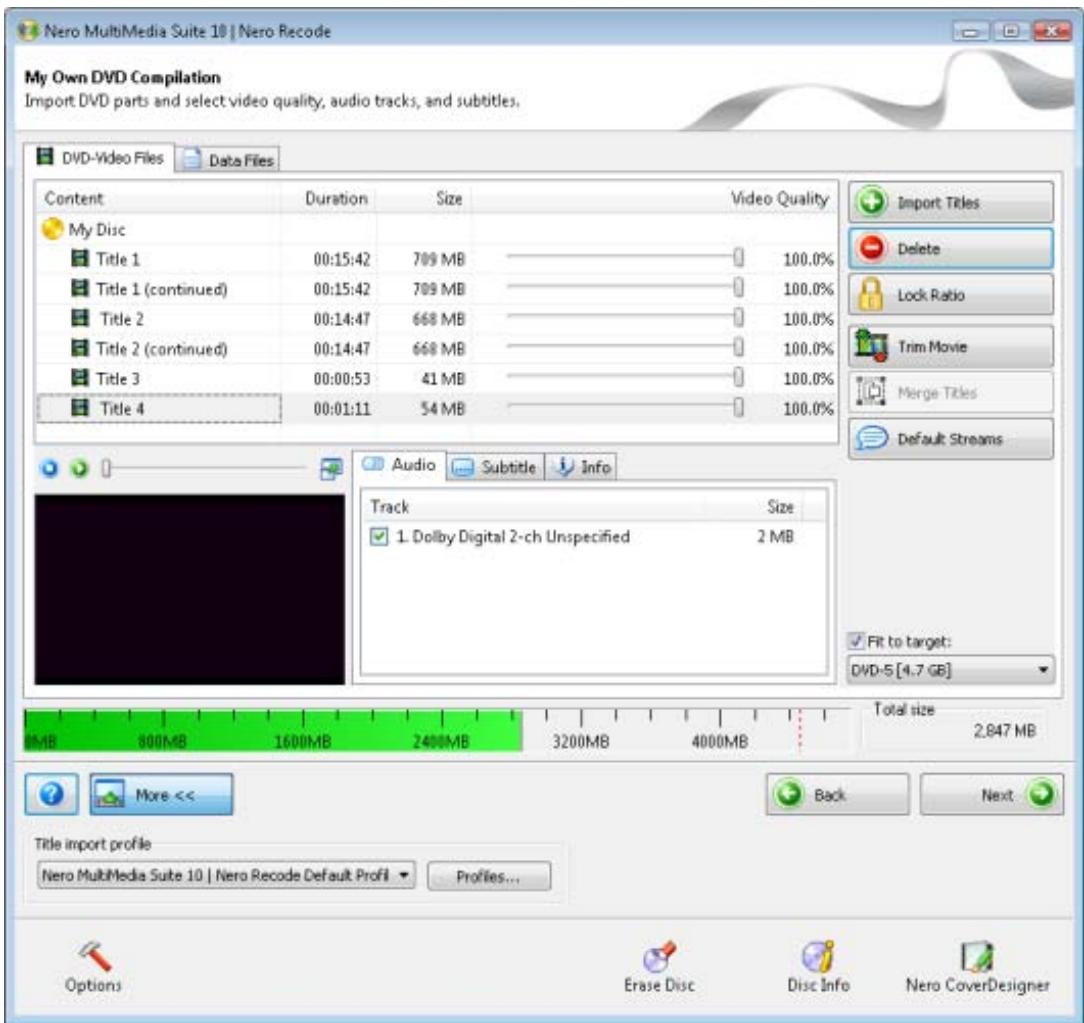Select the Audio tab
Image resolution: width=1084 pixels, height=1023 pixels.
(x=399, y=464)
